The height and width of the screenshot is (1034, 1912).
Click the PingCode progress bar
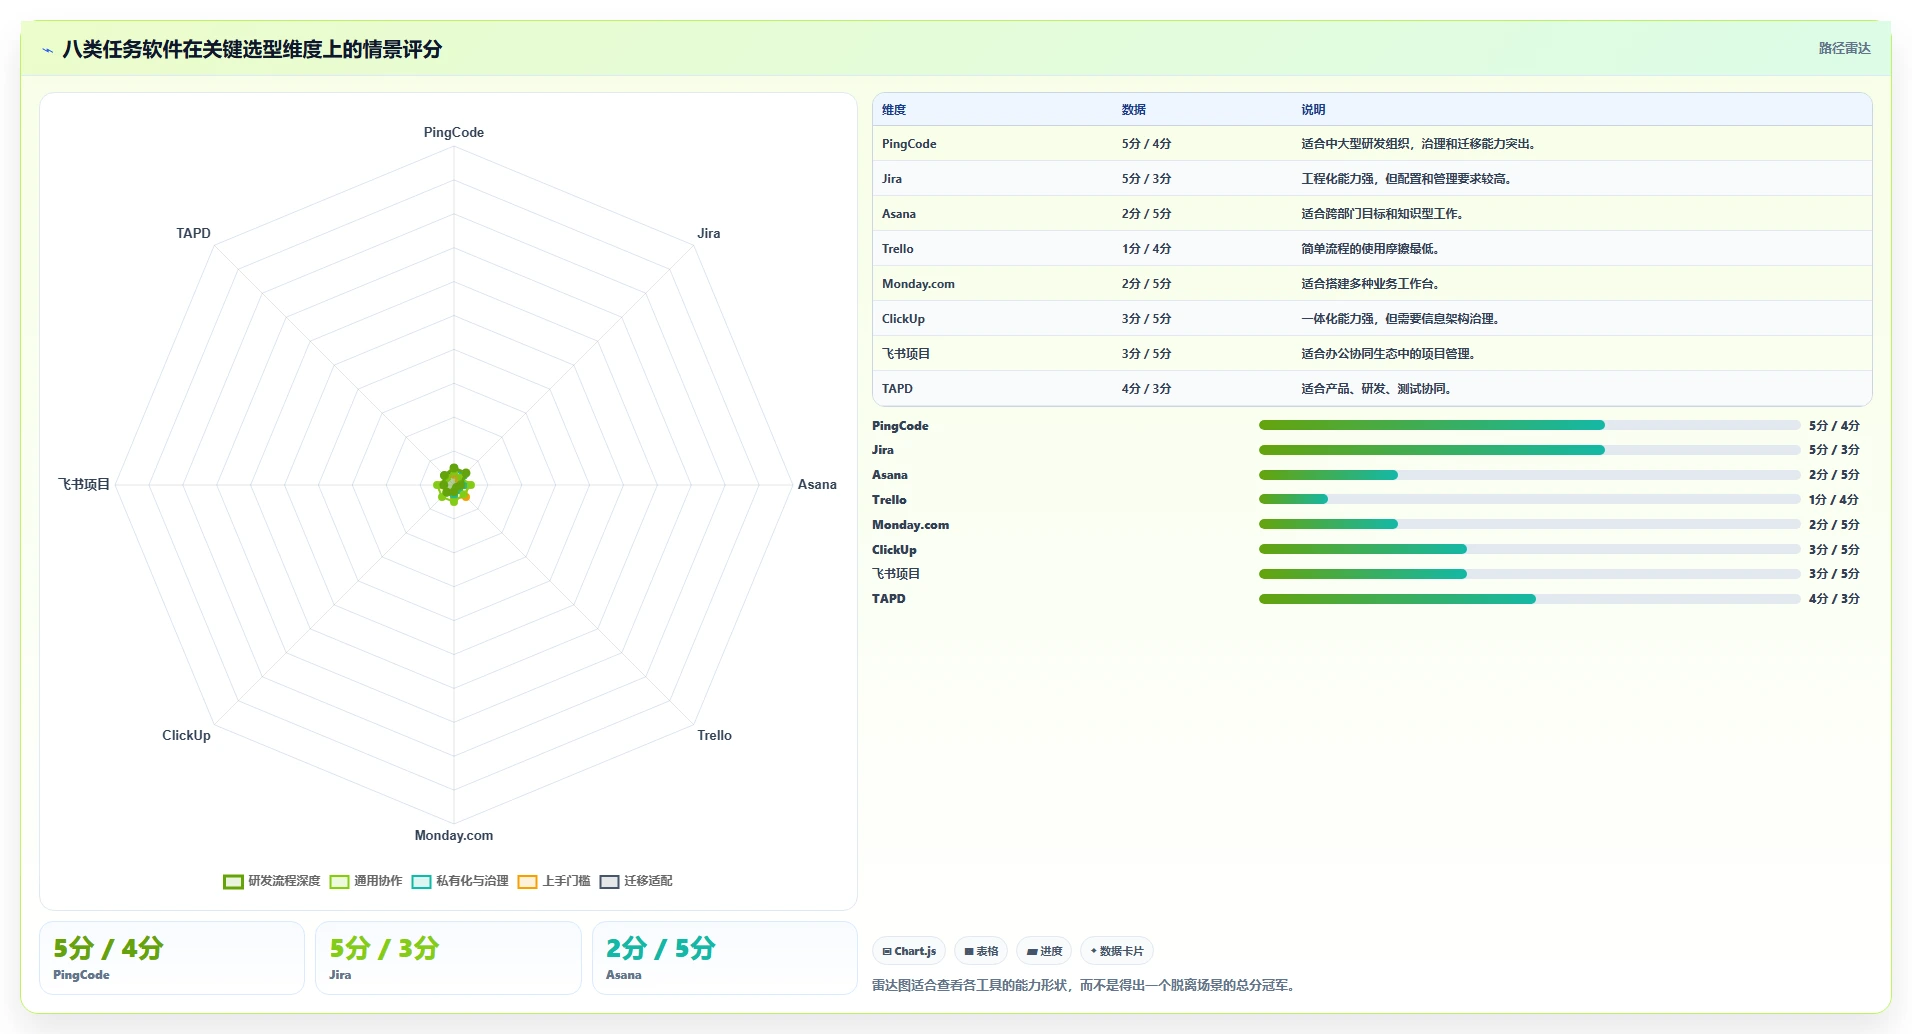1529,425
